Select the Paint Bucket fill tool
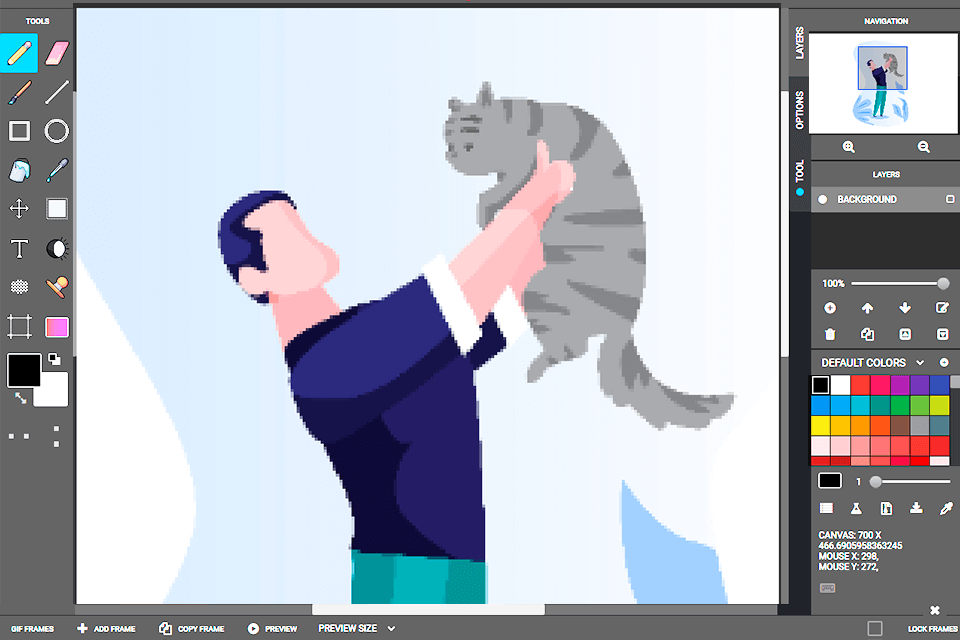This screenshot has height=640, width=960. coord(19,170)
